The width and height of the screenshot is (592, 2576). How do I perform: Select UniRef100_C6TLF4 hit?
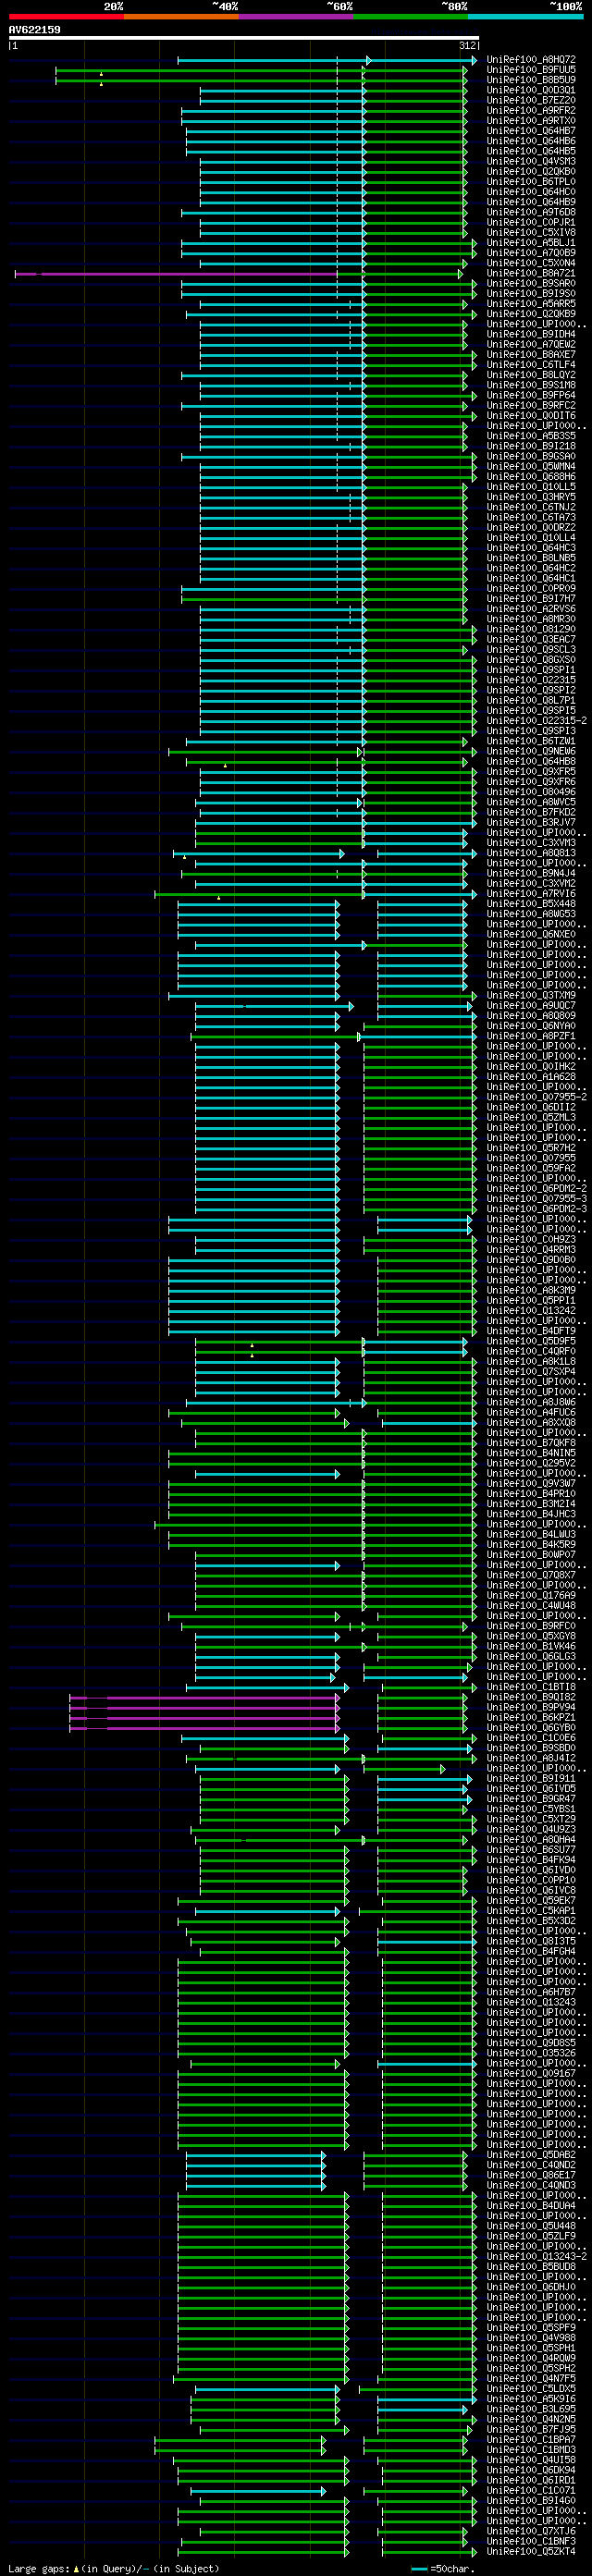point(531,365)
